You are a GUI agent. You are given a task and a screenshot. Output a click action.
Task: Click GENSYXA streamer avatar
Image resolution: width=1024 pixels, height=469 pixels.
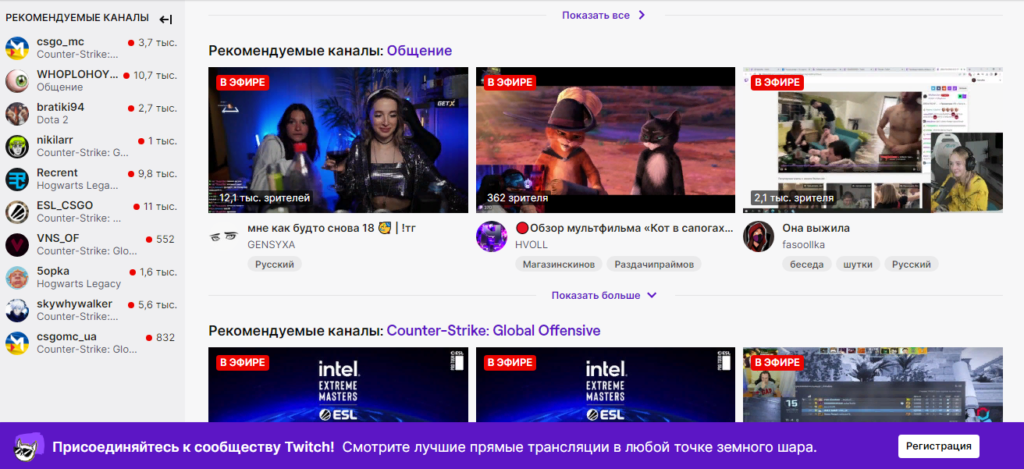(x=224, y=236)
